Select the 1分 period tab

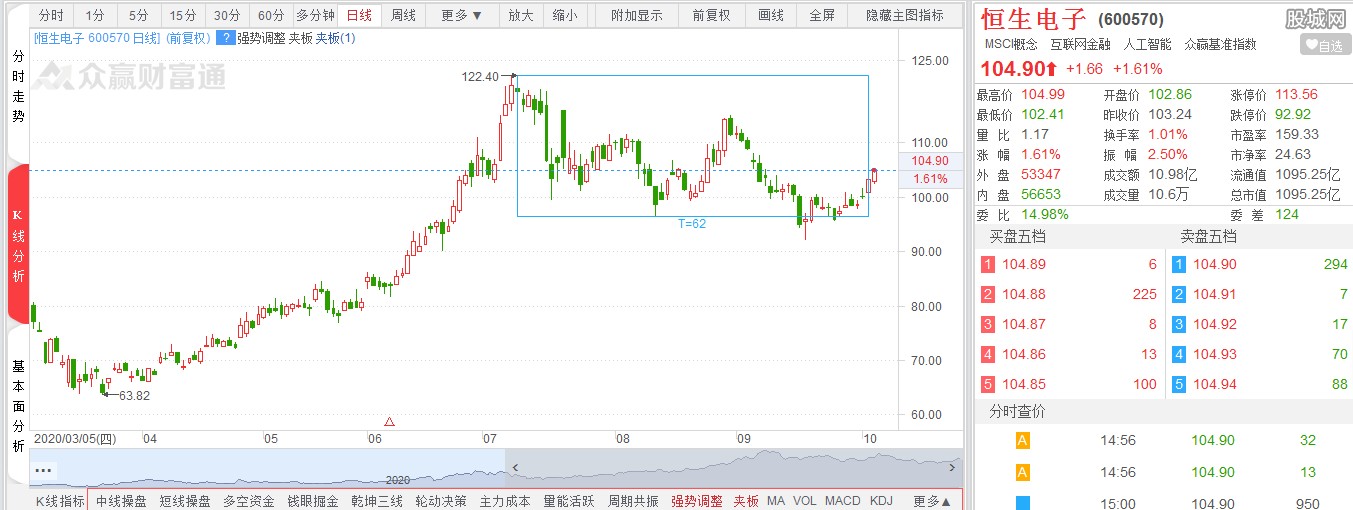point(94,15)
